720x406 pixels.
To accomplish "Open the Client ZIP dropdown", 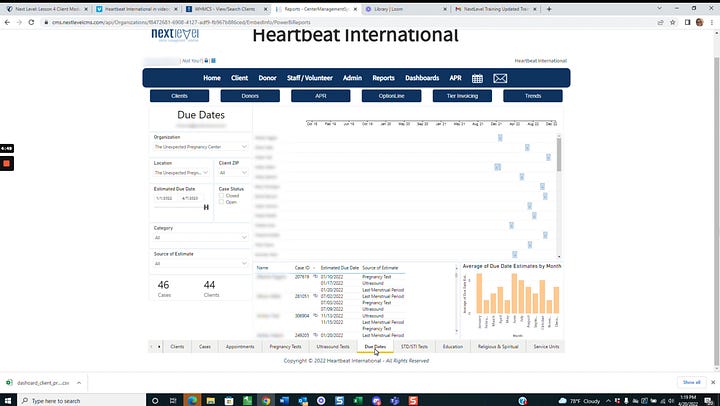I will (x=233, y=173).
